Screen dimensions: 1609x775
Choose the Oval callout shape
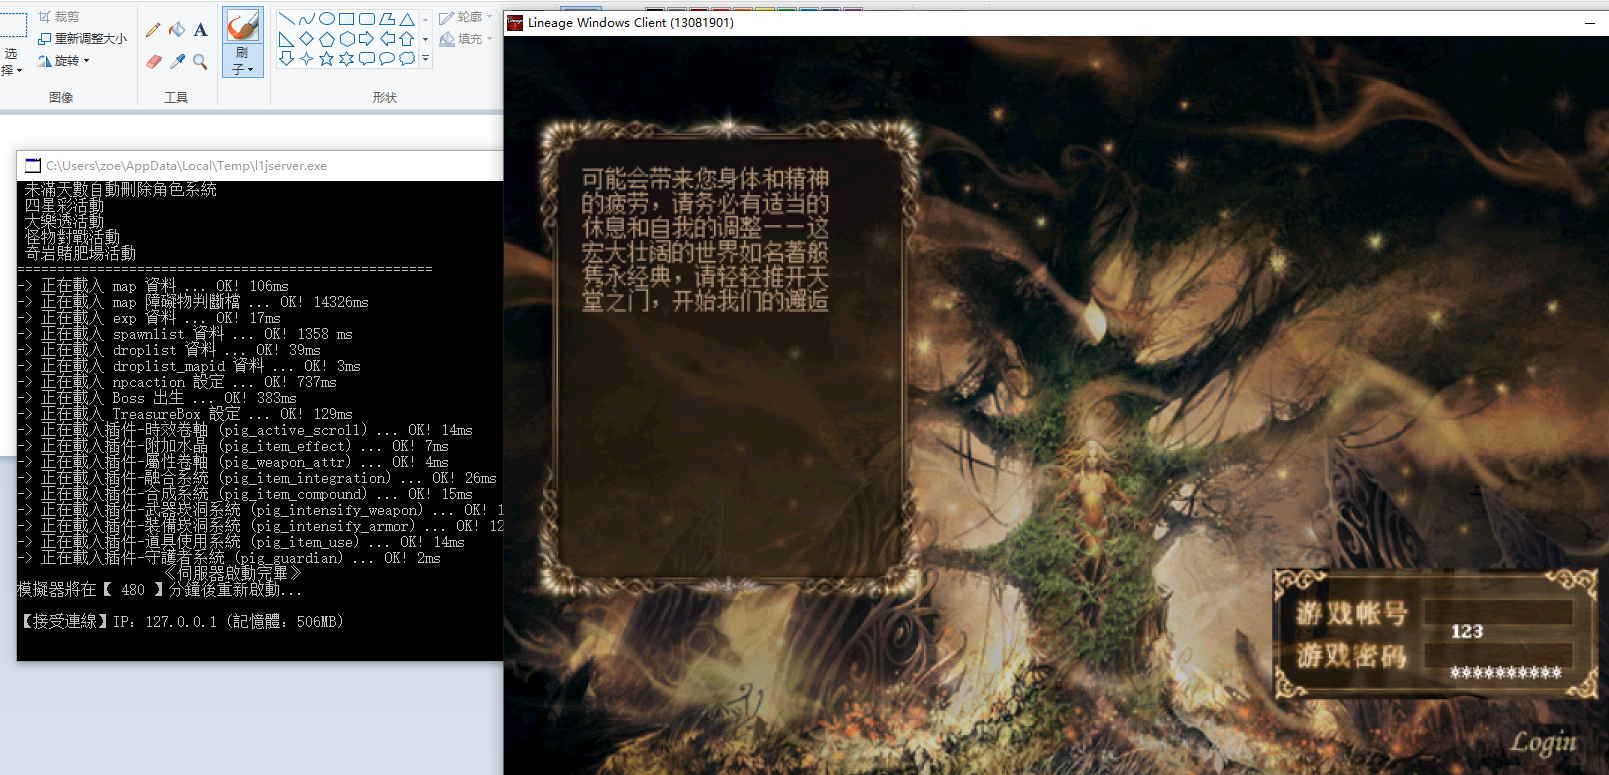tap(387, 59)
